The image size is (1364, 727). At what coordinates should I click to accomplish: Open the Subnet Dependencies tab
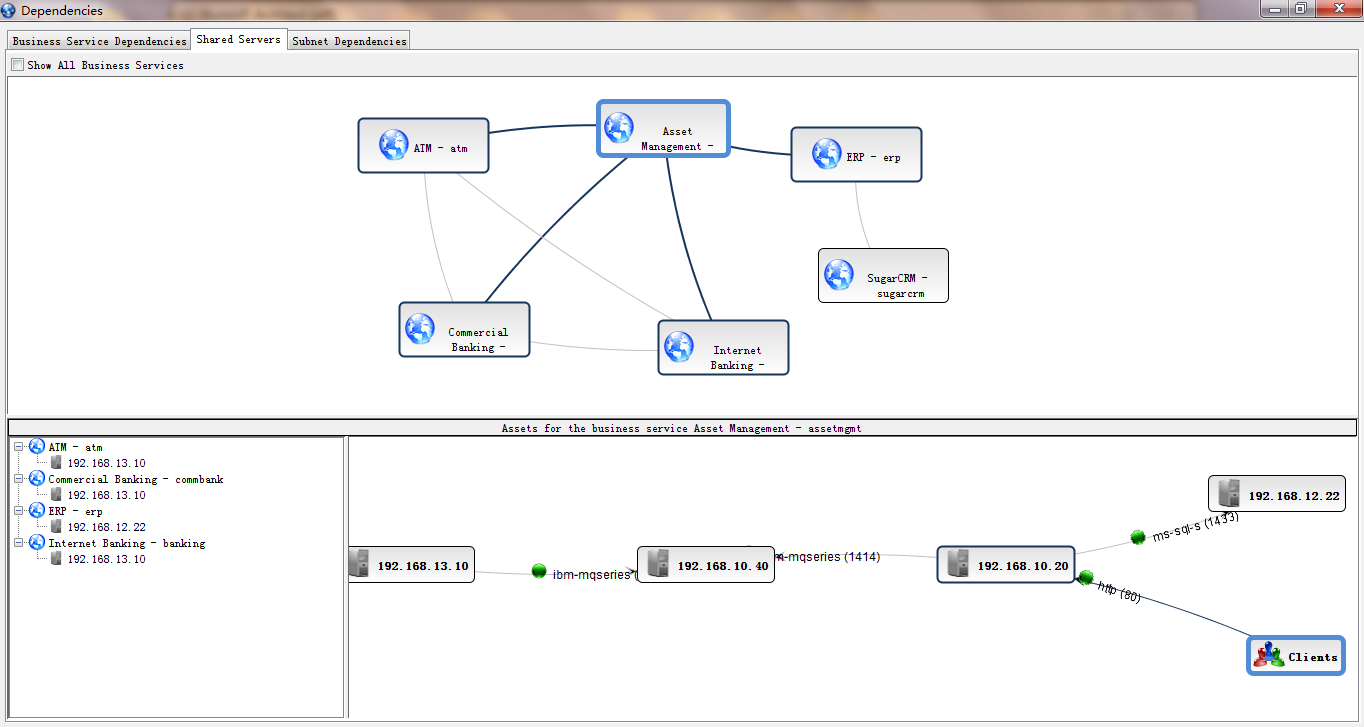349,41
